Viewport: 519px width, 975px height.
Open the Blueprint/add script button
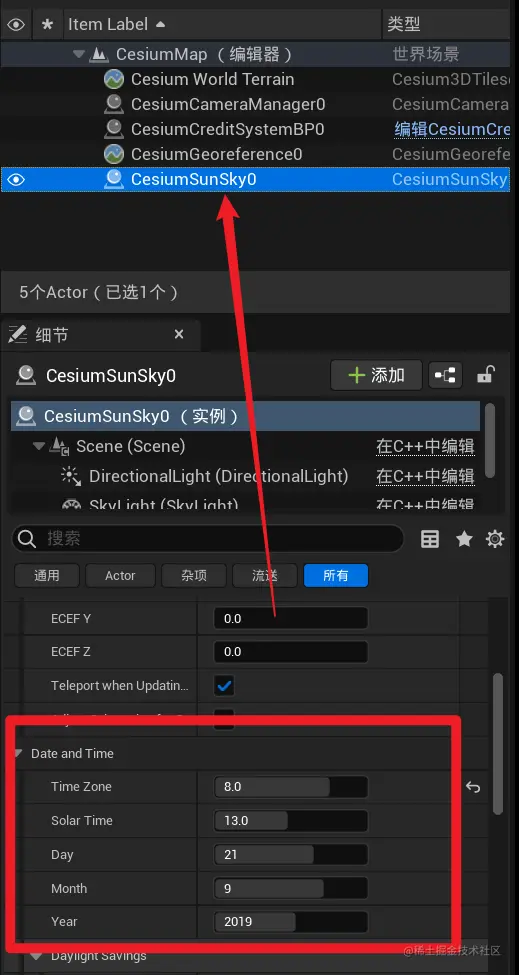[x=445, y=375]
